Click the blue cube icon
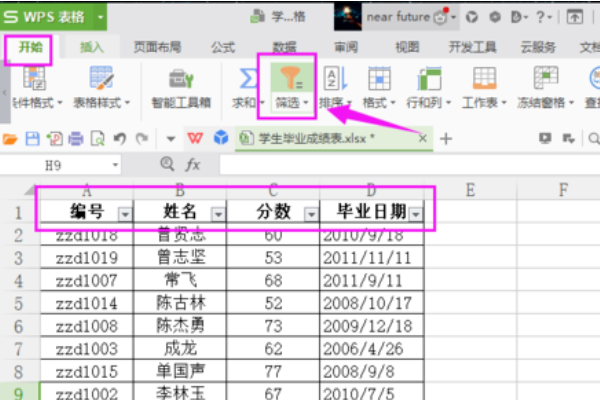The image size is (600, 400). point(221,137)
